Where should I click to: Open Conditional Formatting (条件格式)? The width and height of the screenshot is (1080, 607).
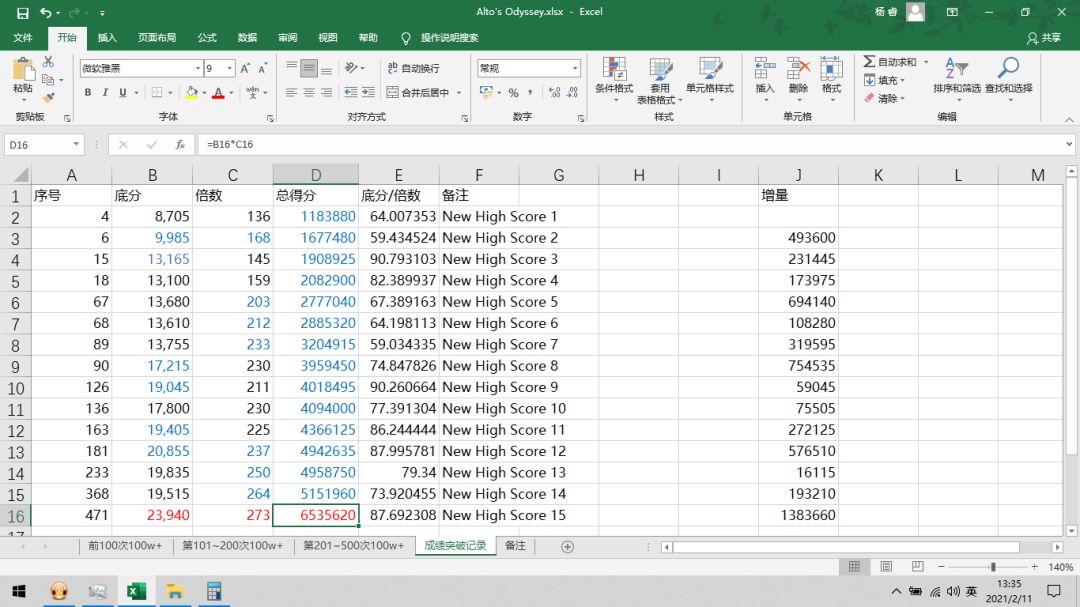click(614, 76)
